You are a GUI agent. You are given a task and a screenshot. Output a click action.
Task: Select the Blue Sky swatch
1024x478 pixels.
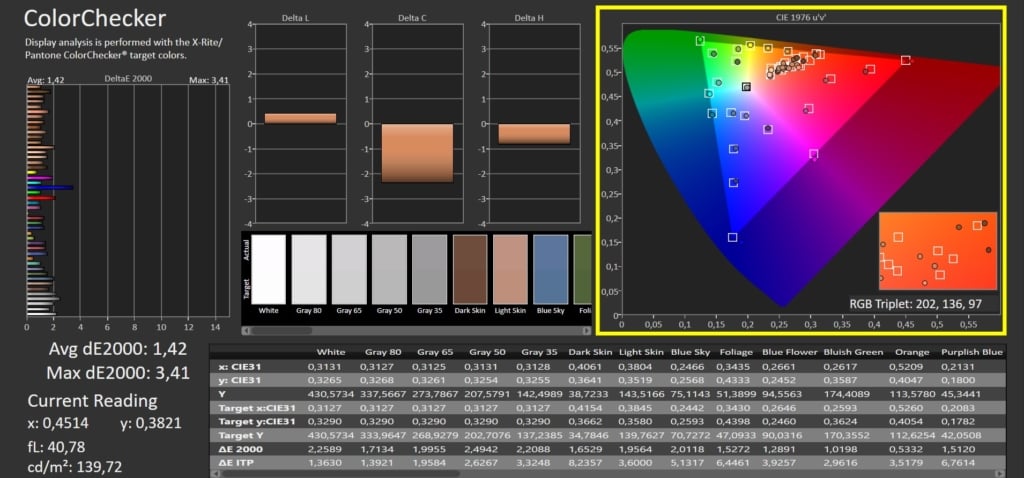[551, 270]
